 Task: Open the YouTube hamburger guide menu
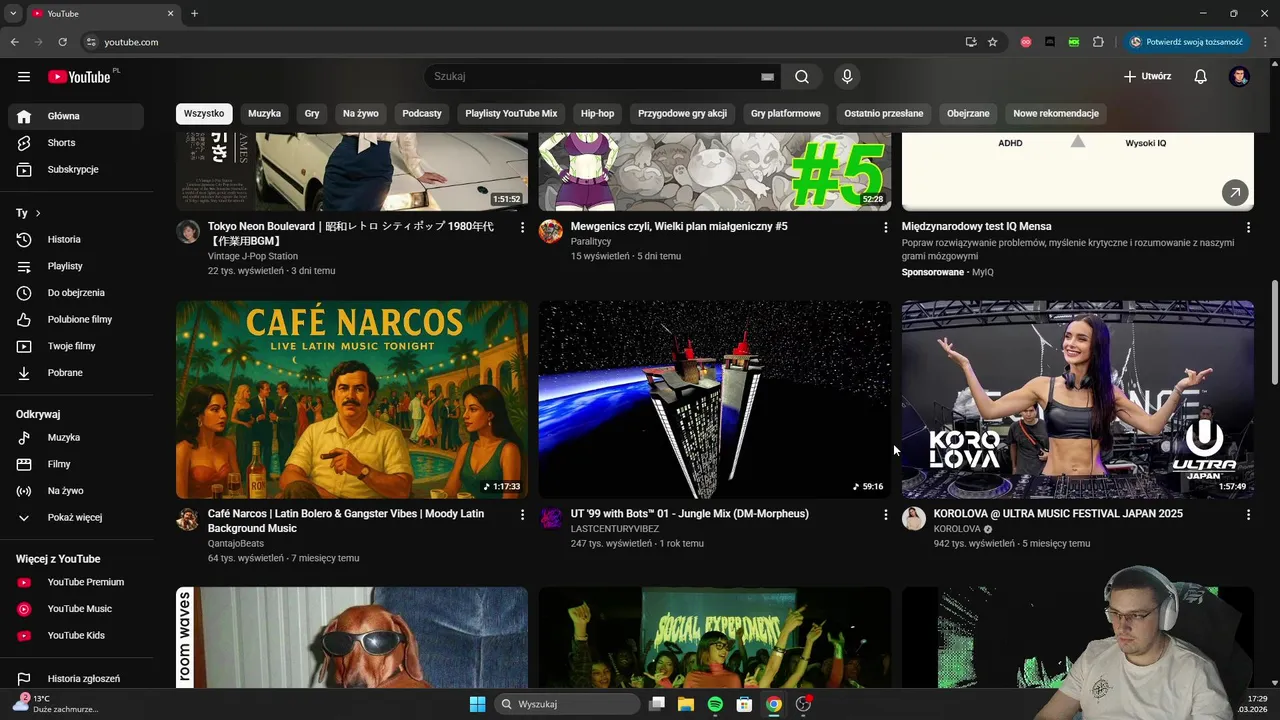(24, 77)
